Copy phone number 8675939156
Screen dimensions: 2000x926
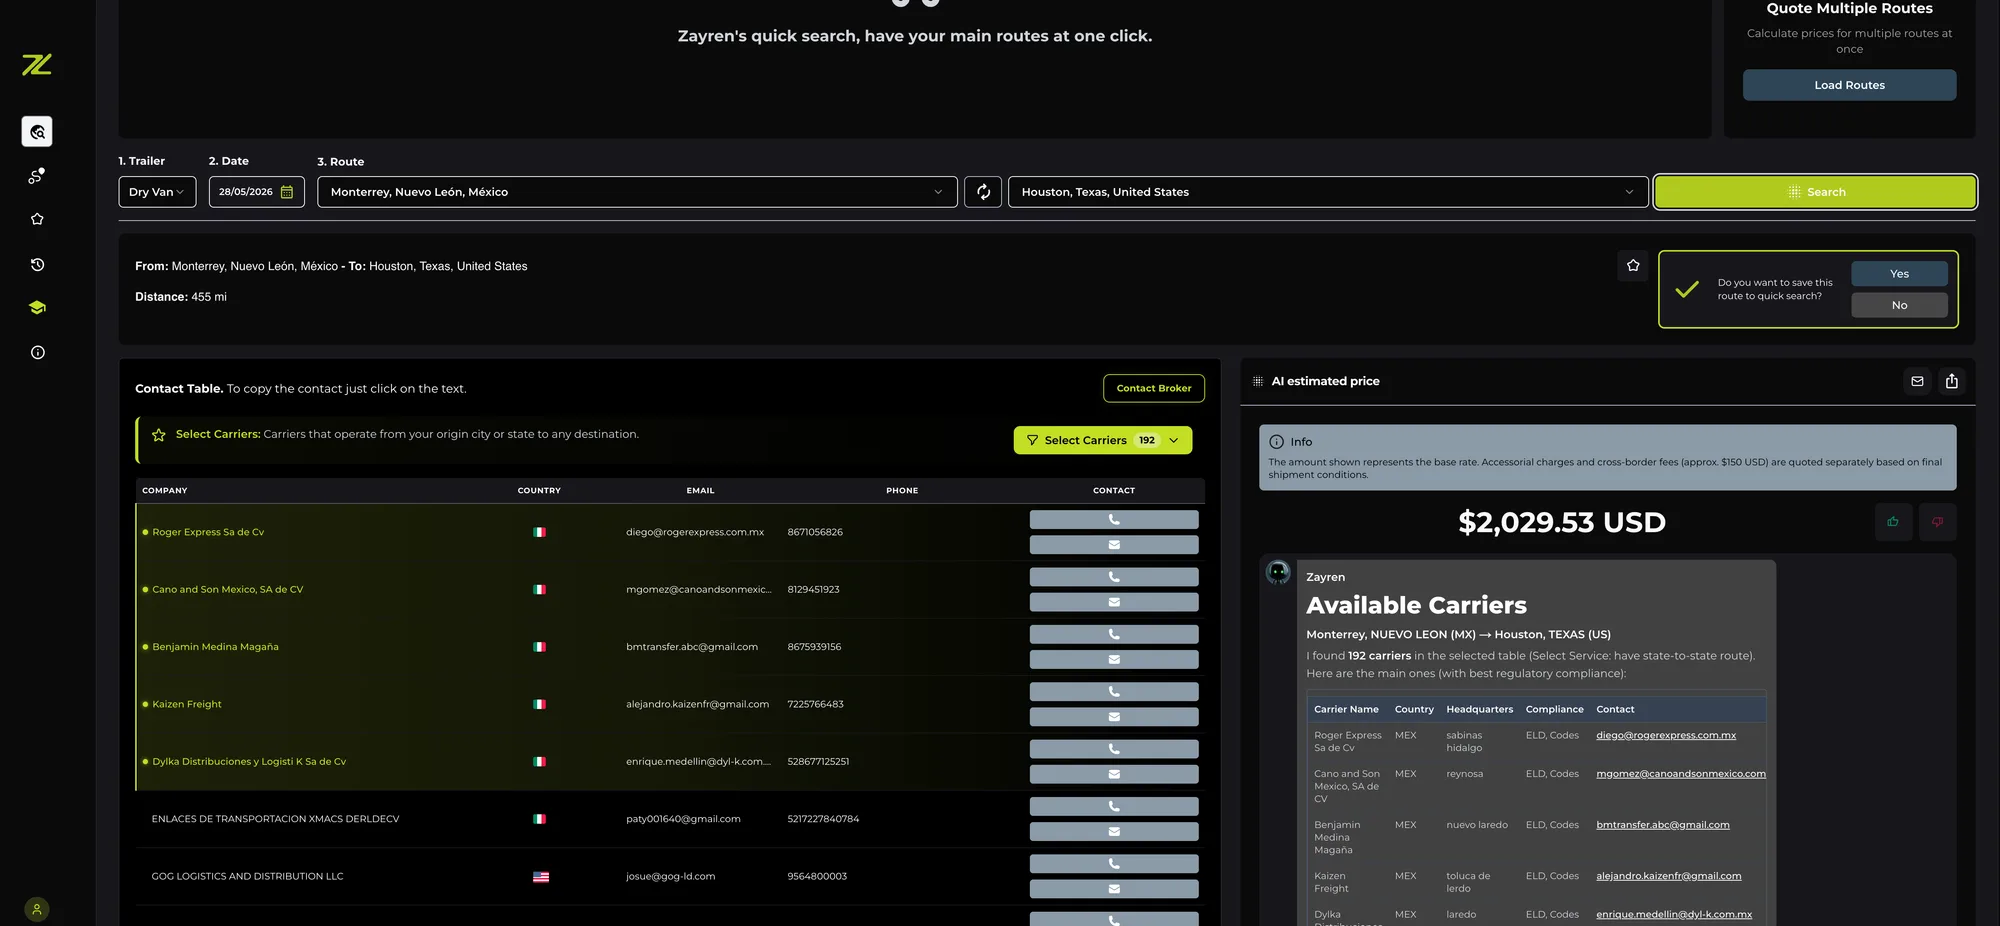click(x=814, y=647)
